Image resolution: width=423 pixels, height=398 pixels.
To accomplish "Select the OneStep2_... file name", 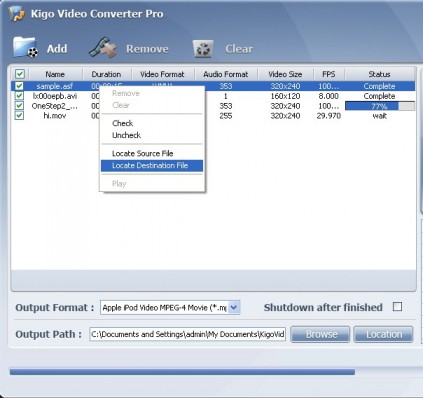I will pos(55,106).
